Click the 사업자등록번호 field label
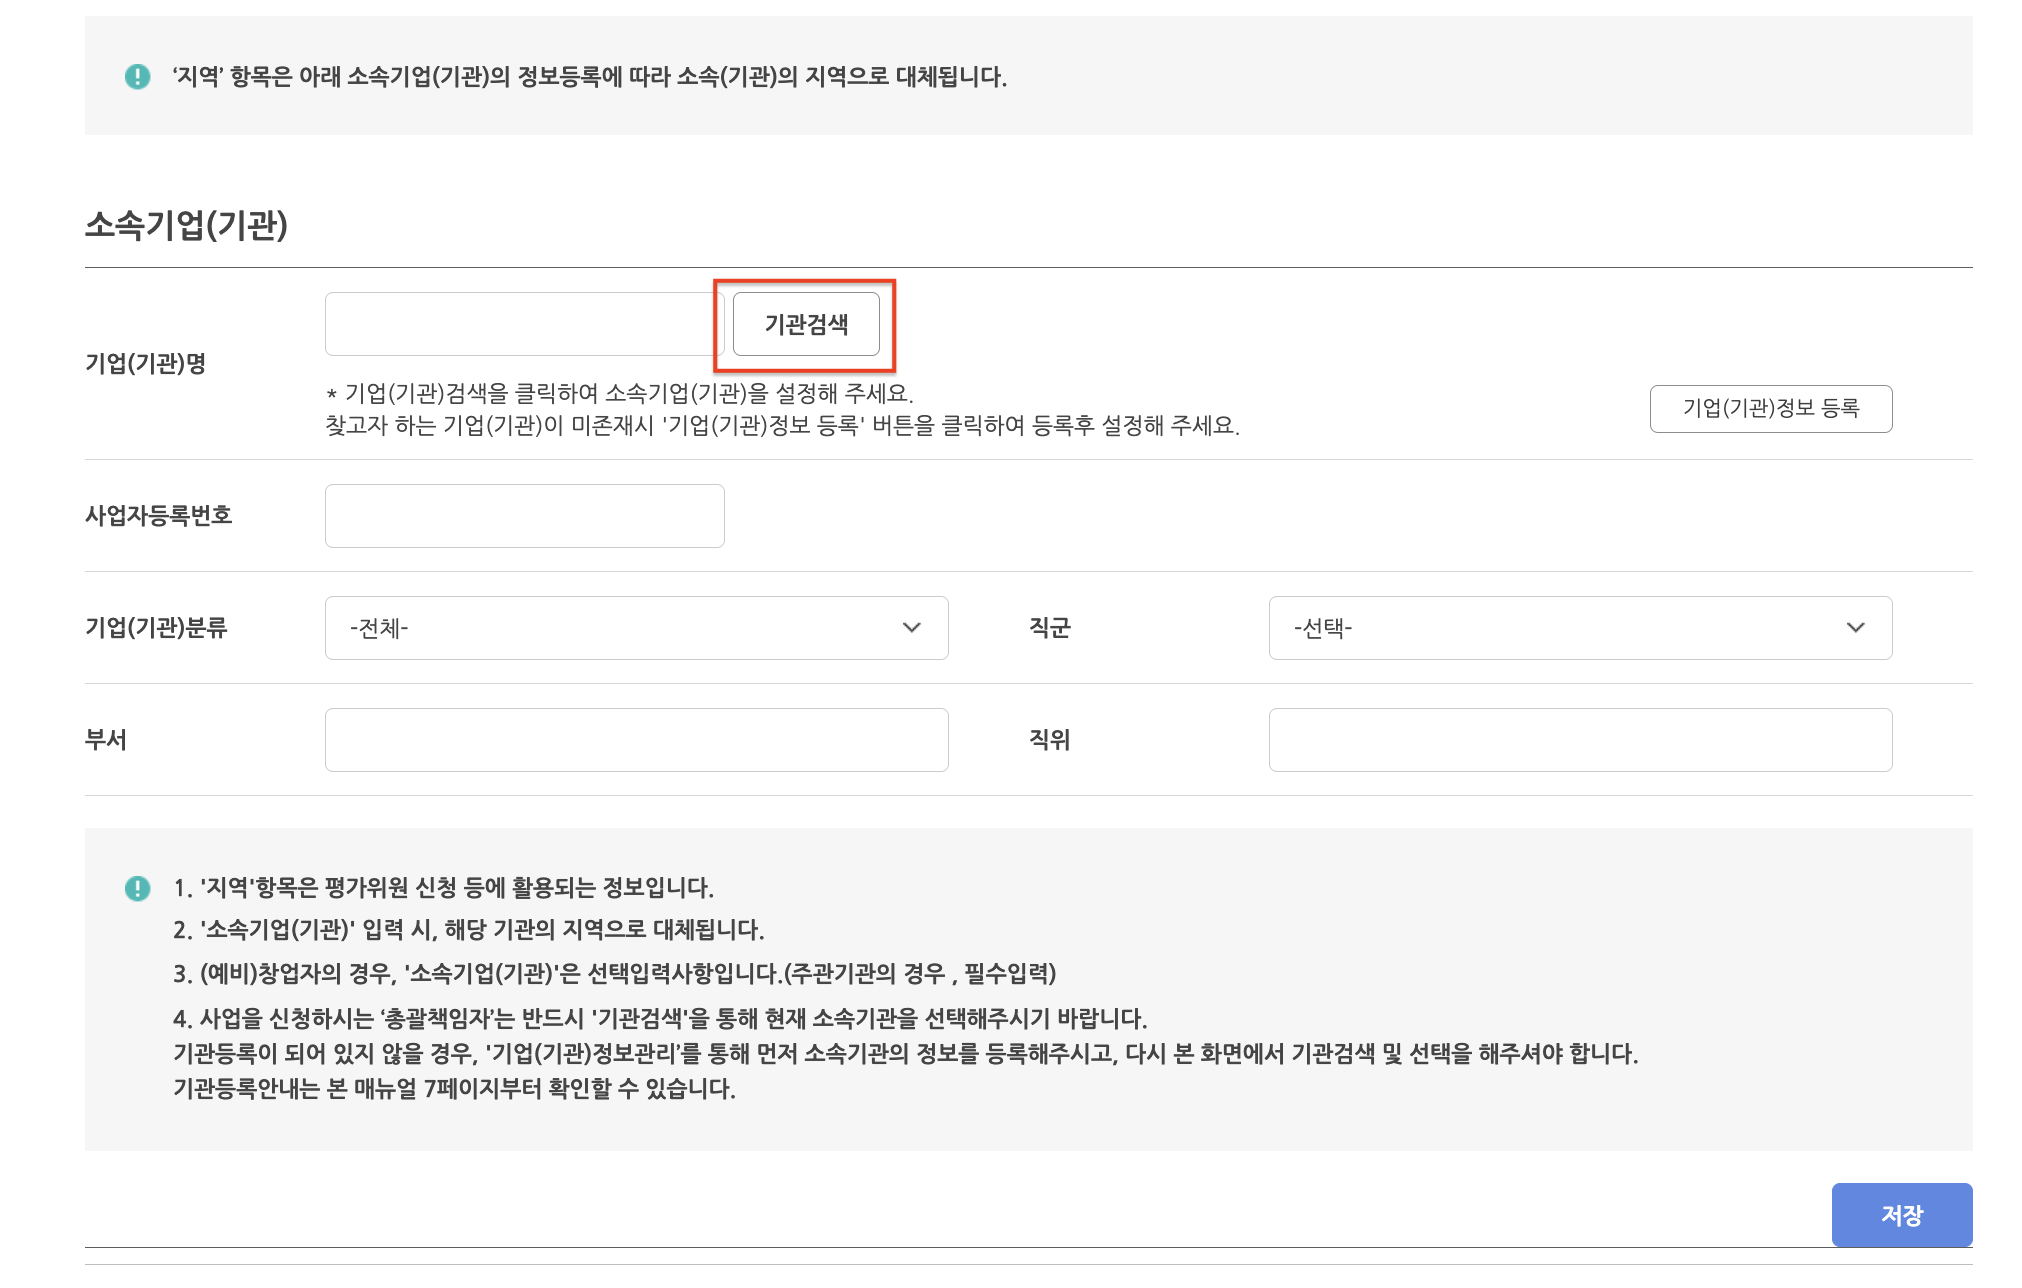This screenshot has height=1288, width=2022. (158, 516)
